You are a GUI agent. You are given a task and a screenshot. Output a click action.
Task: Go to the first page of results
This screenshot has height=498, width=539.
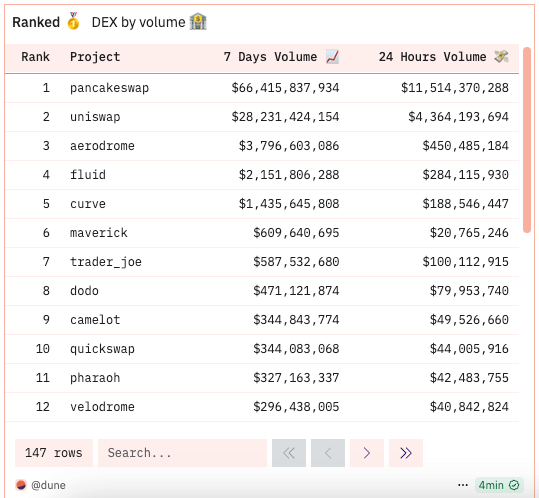(x=289, y=453)
